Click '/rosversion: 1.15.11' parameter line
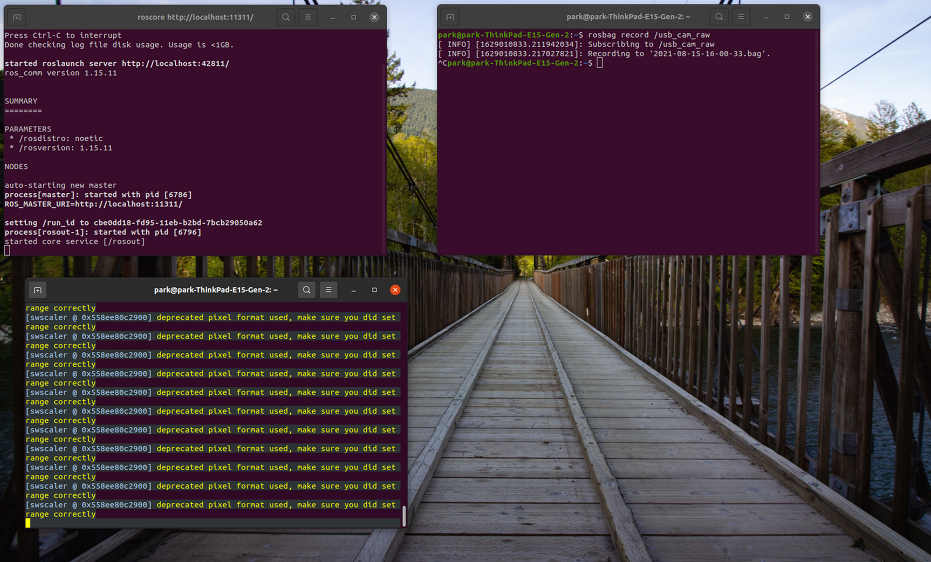 click(61, 148)
